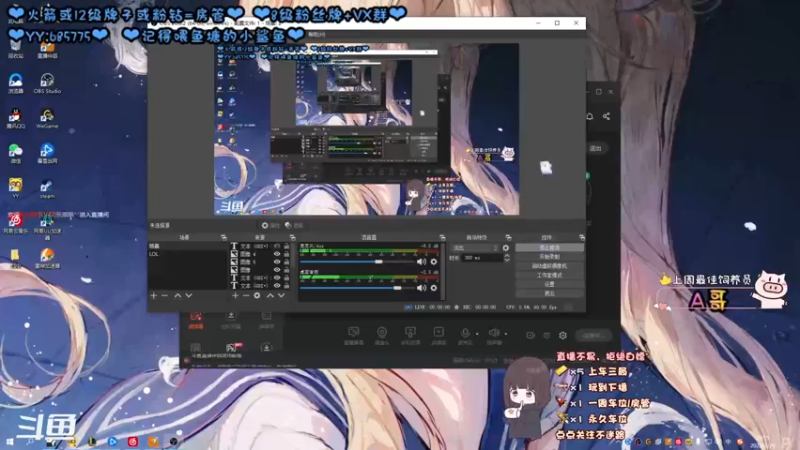Open transition properties gear icon
The width and height of the screenshot is (800, 450).
[506, 248]
